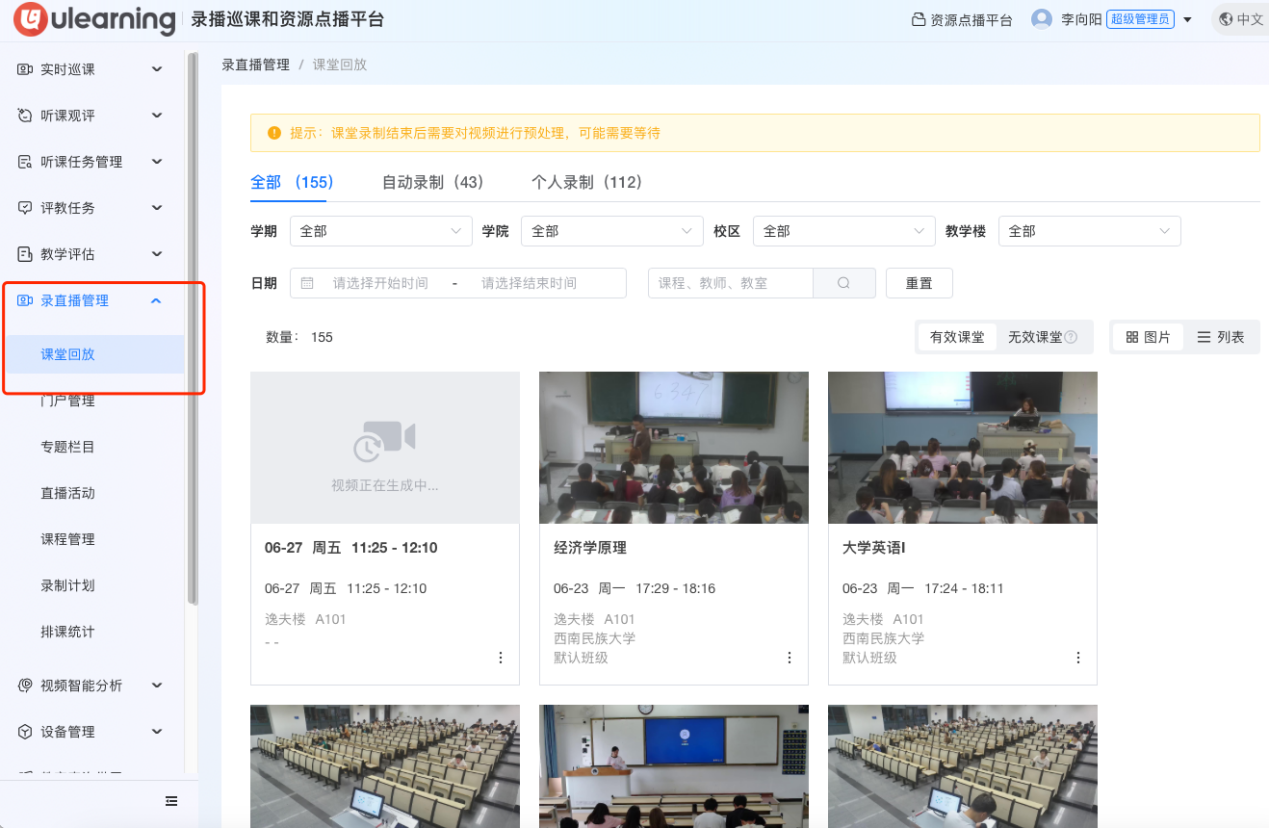Click the sidebar vertical scrollbar

193,330
